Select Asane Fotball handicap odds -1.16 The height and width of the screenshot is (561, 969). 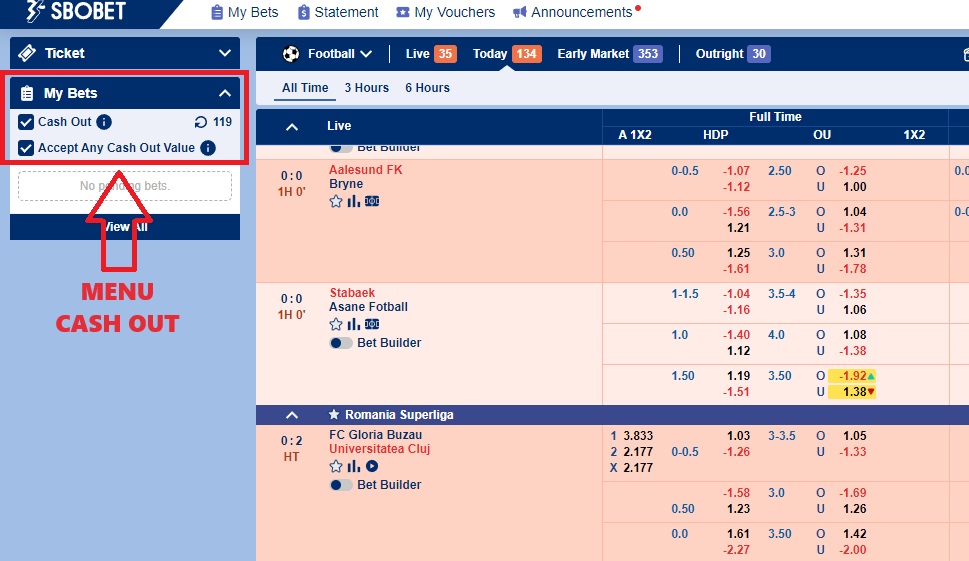point(736,310)
